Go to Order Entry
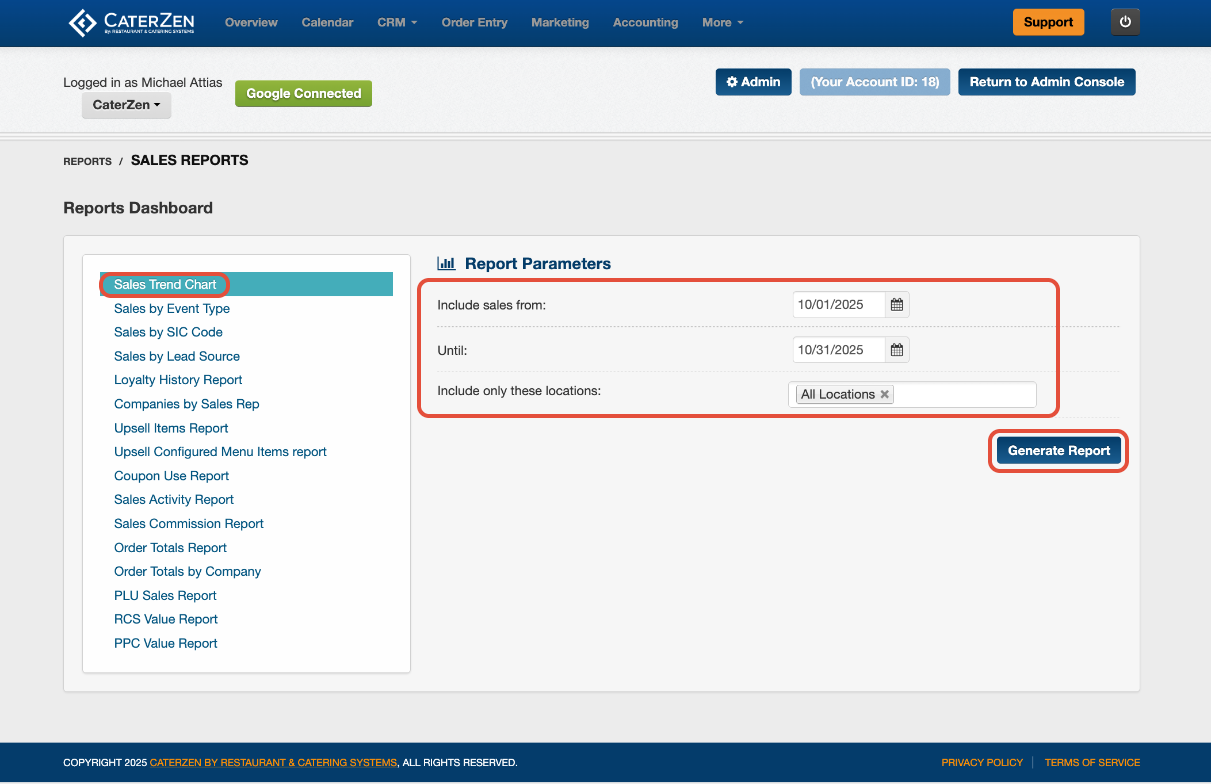The height and width of the screenshot is (784, 1211). [474, 22]
